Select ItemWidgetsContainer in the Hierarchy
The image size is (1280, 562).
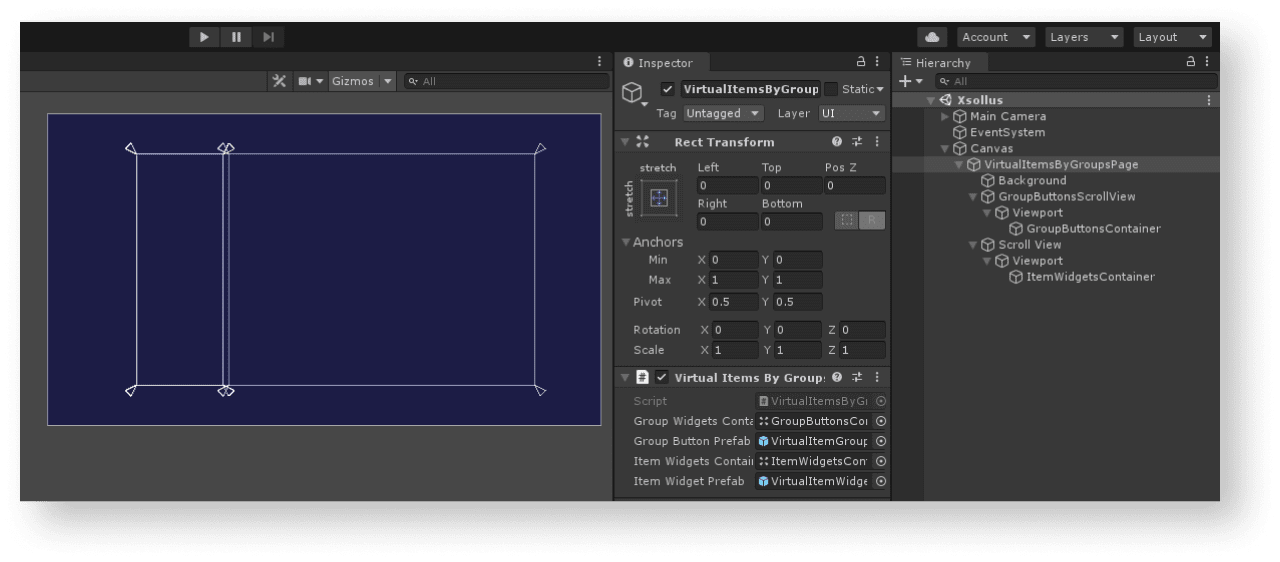[x=1090, y=277]
